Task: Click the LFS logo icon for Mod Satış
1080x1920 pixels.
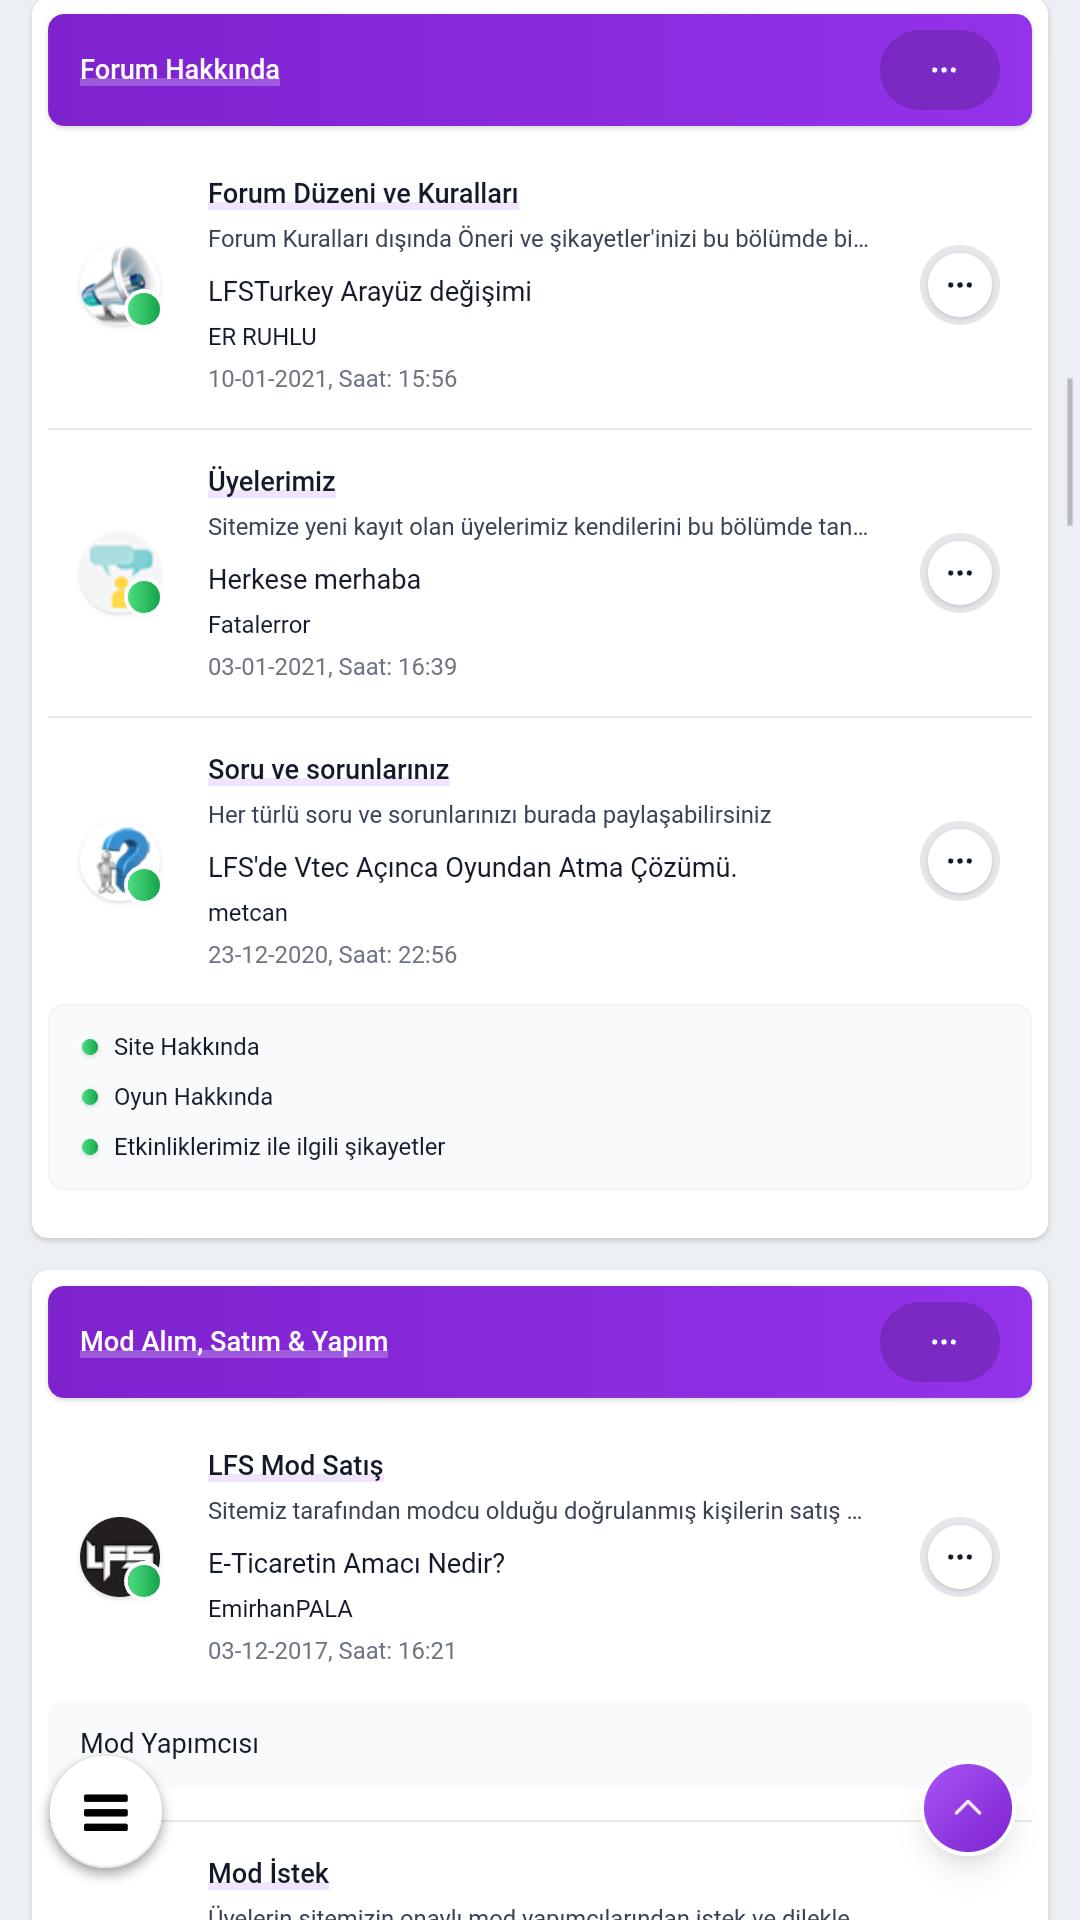Action: point(120,1557)
